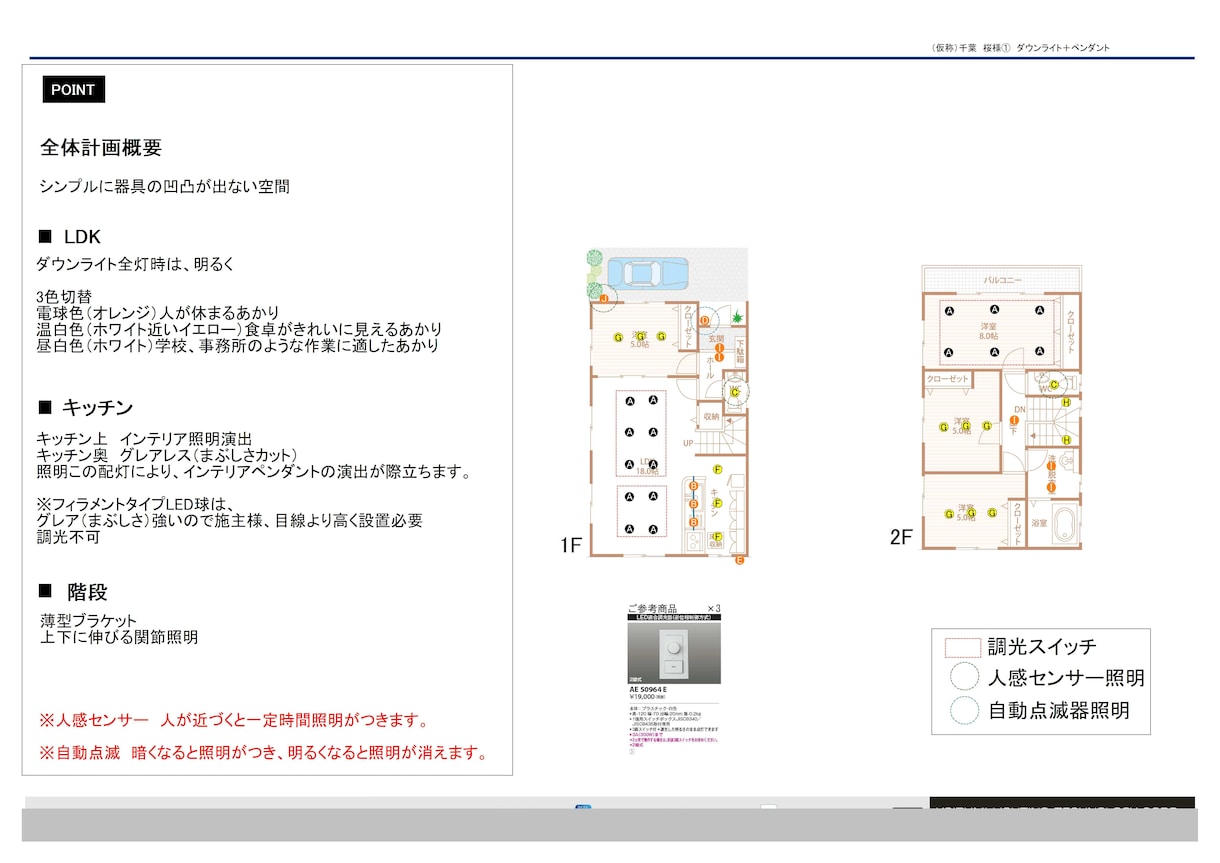Click the 下駄箱 label near the entrance

pos(740,351)
